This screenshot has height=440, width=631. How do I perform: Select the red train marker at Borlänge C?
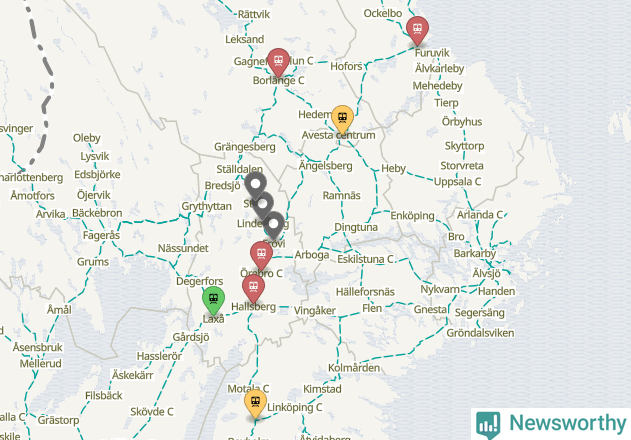tap(278, 62)
